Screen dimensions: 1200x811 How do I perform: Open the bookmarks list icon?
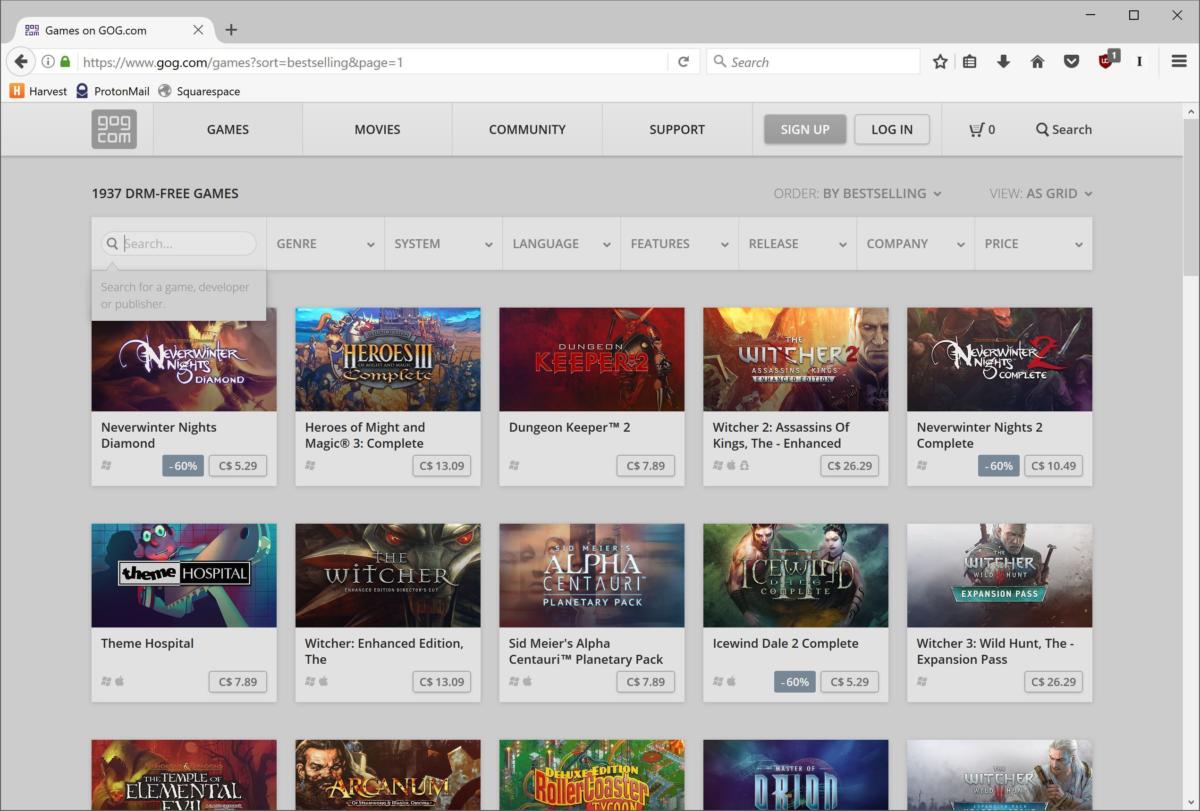969,62
